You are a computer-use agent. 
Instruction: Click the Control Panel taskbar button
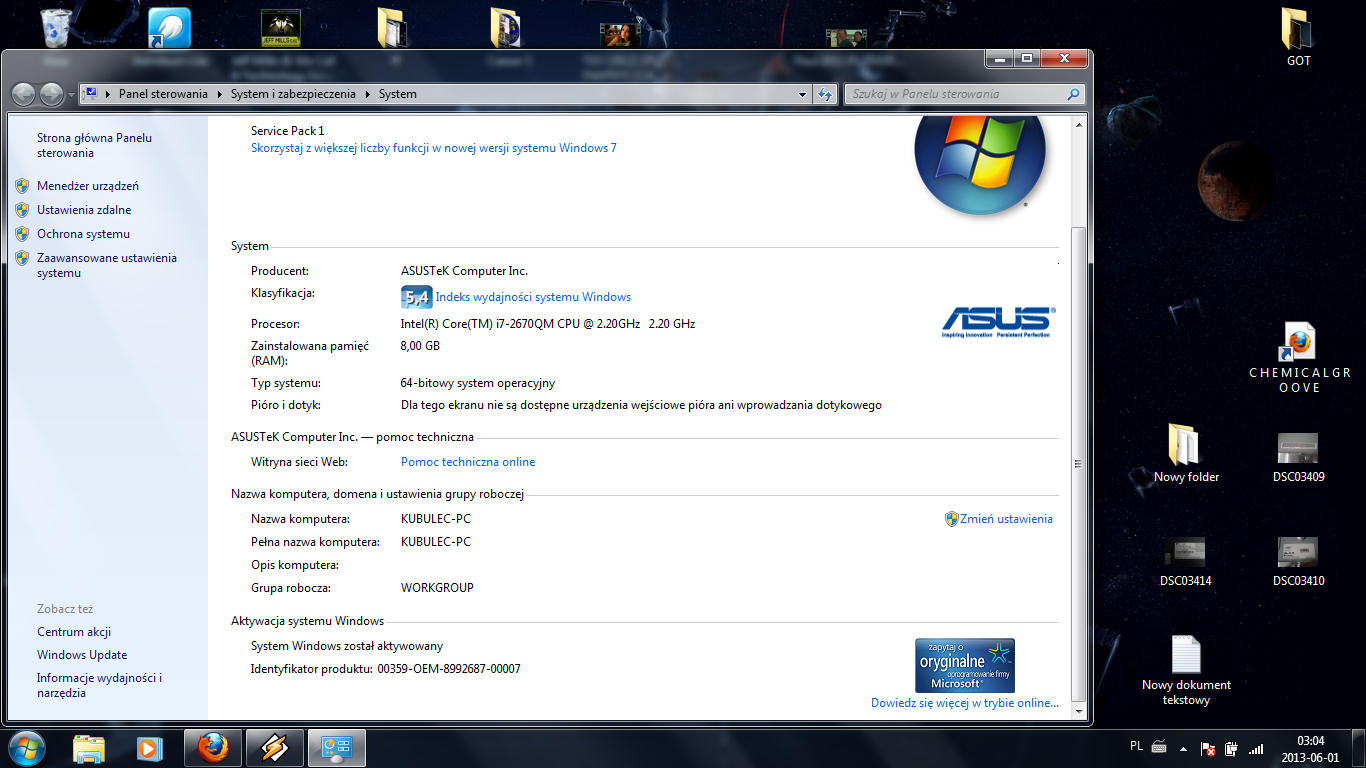coord(337,748)
